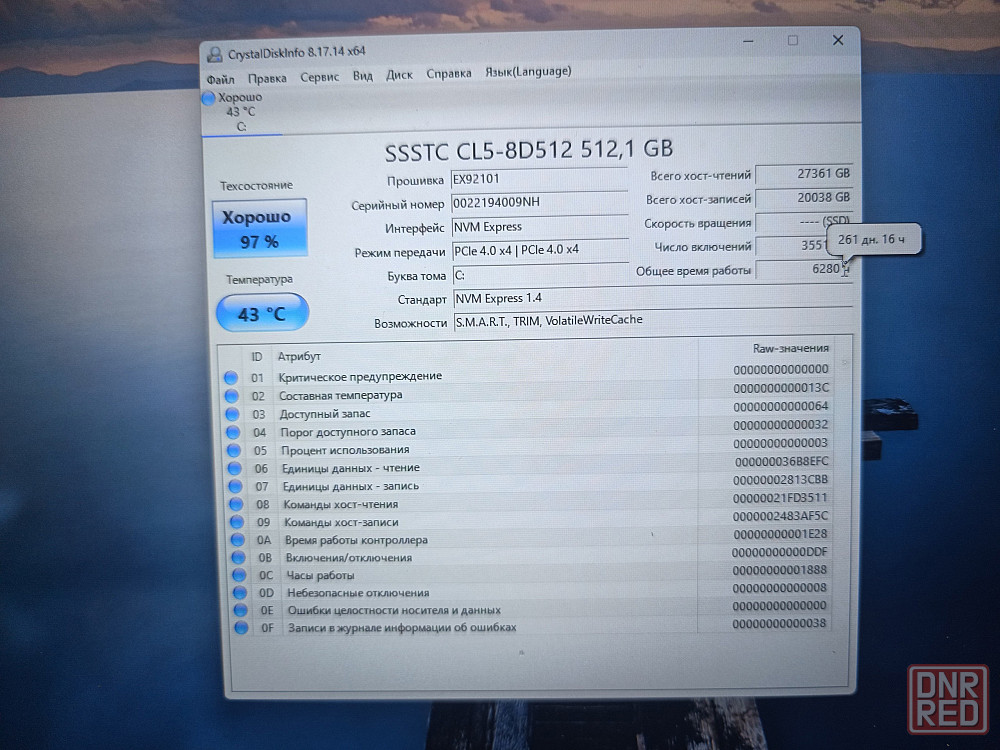Viewport: 1000px width, 750px height.
Task: Close the CrystalDiskInfo window
Action: [838, 40]
